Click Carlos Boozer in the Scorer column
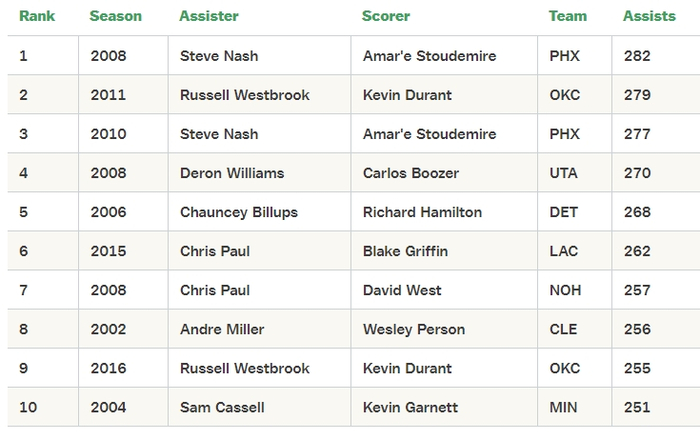The width and height of the screenshot is (700, 440). pyautogui.click(x=411, y=173)
